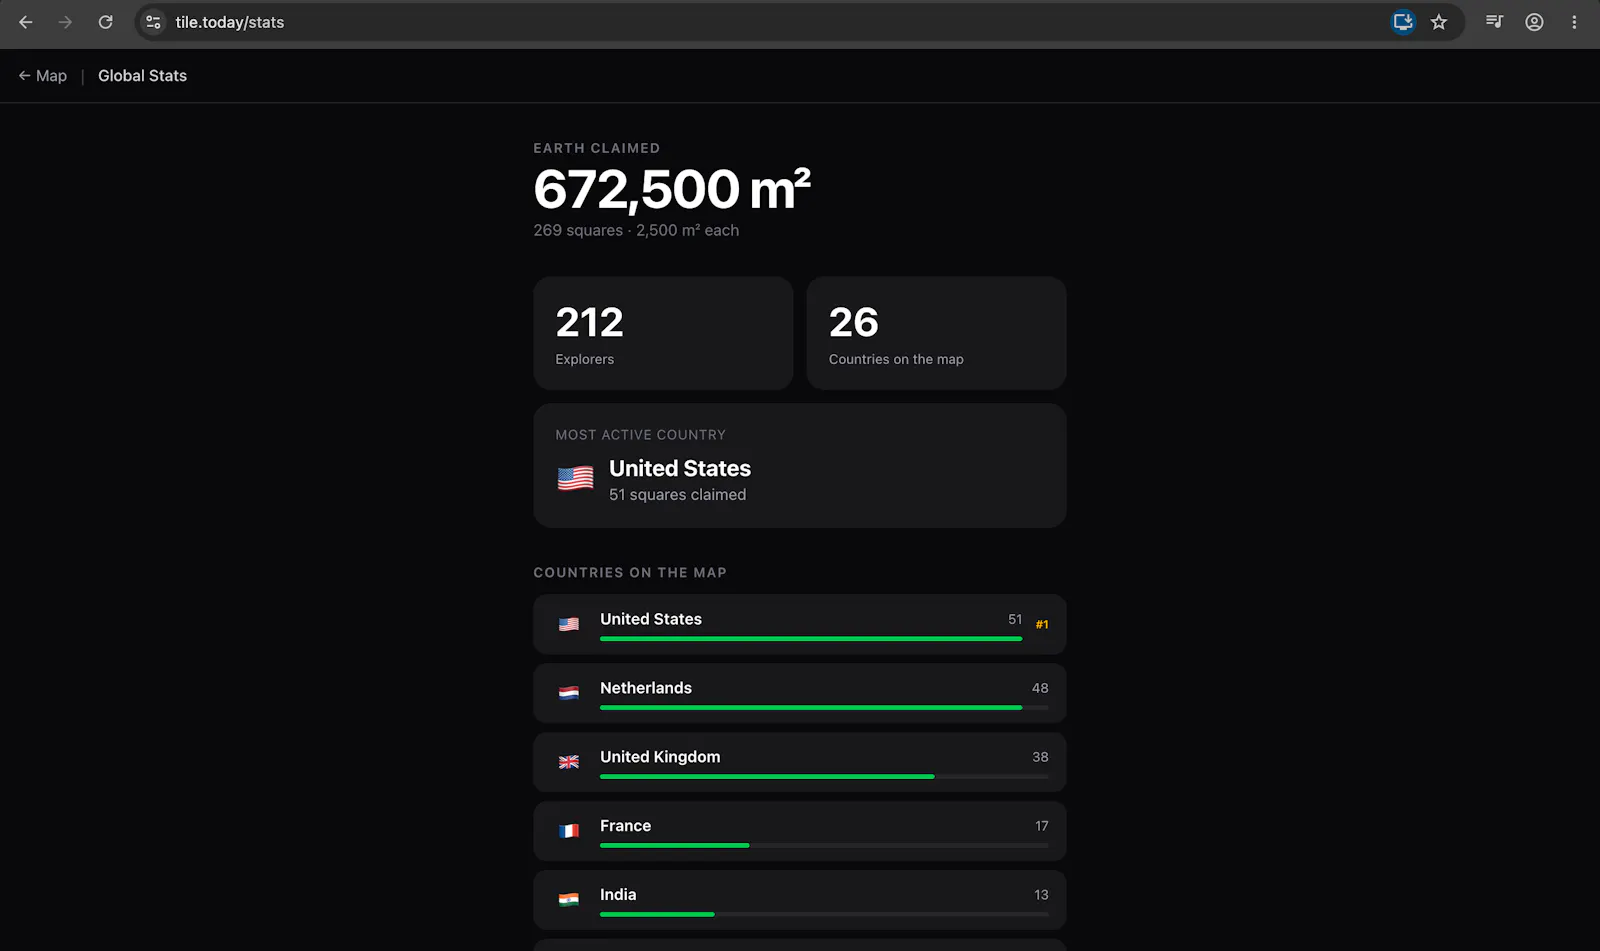Image resolution: width=1600 pixels, height=951 pixels.
Task: Click the India progress bar
Action: 824,915
